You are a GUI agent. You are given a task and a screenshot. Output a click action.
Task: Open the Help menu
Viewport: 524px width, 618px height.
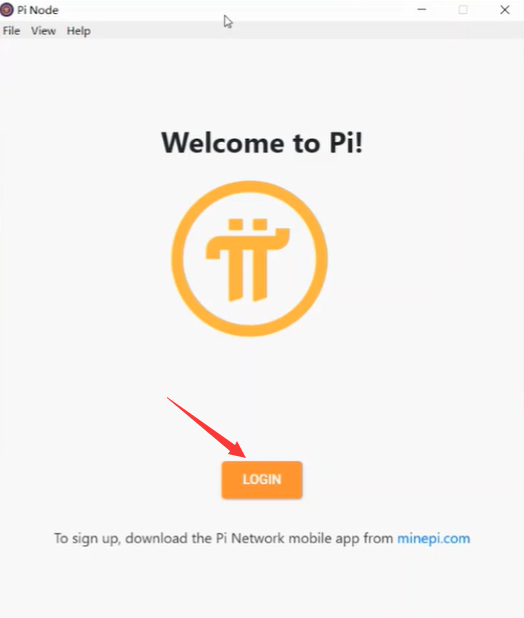click(78, 31)
